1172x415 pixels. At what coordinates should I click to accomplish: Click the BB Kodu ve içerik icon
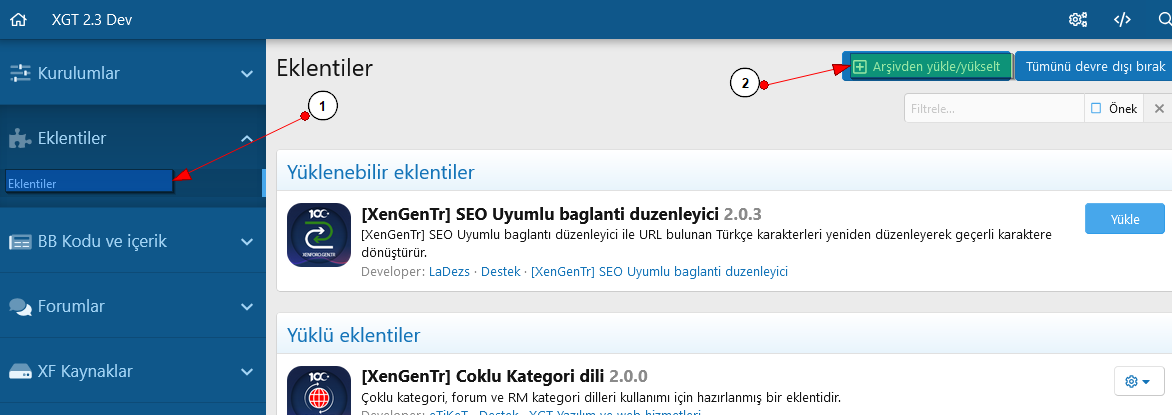click(x=19, y=242)
